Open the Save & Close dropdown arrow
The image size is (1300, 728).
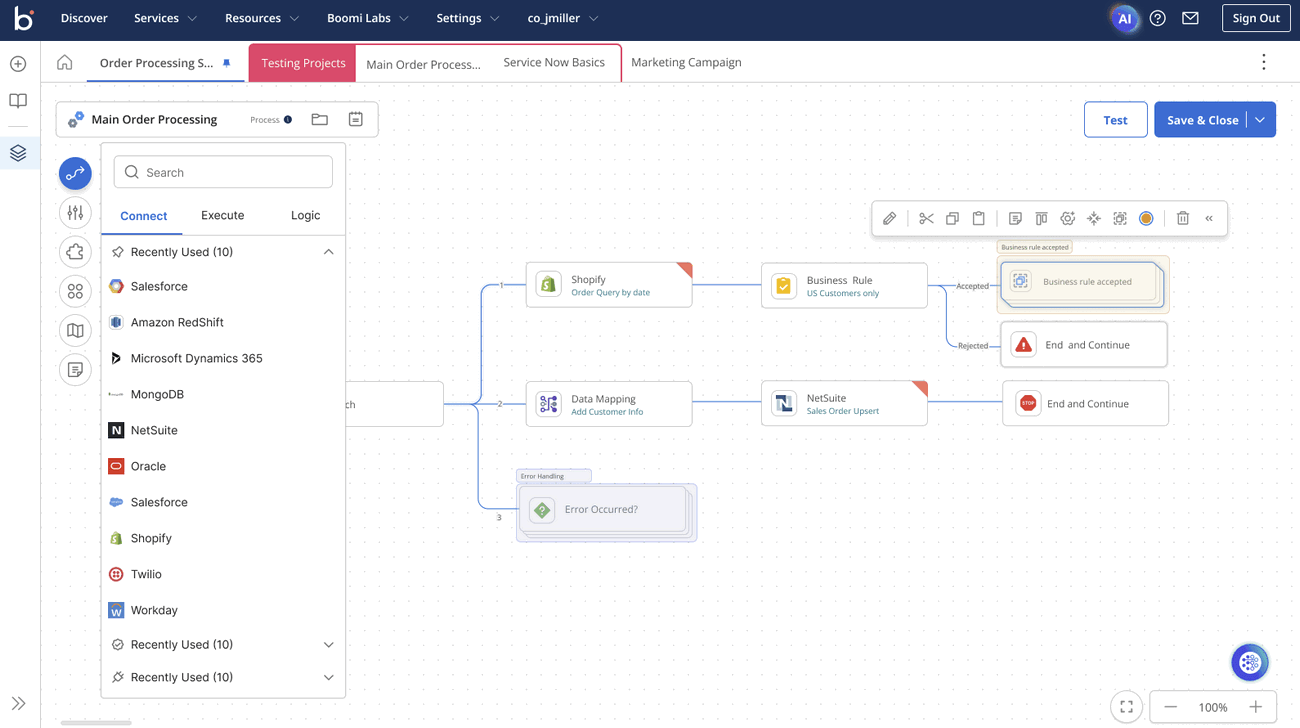(1261, 119)
